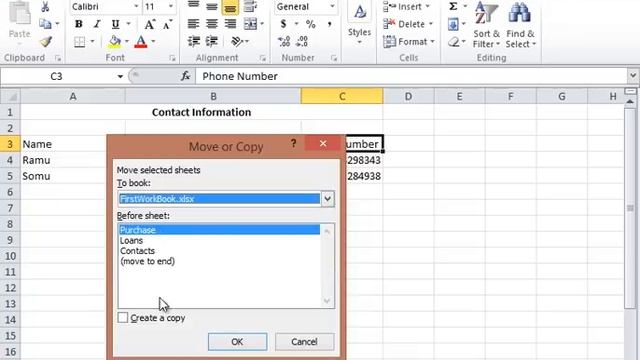Click the Copy icon in Clipboard
The width and height of the screenshot is (640, 360).
pyautogui.click(x=45, y=24)
